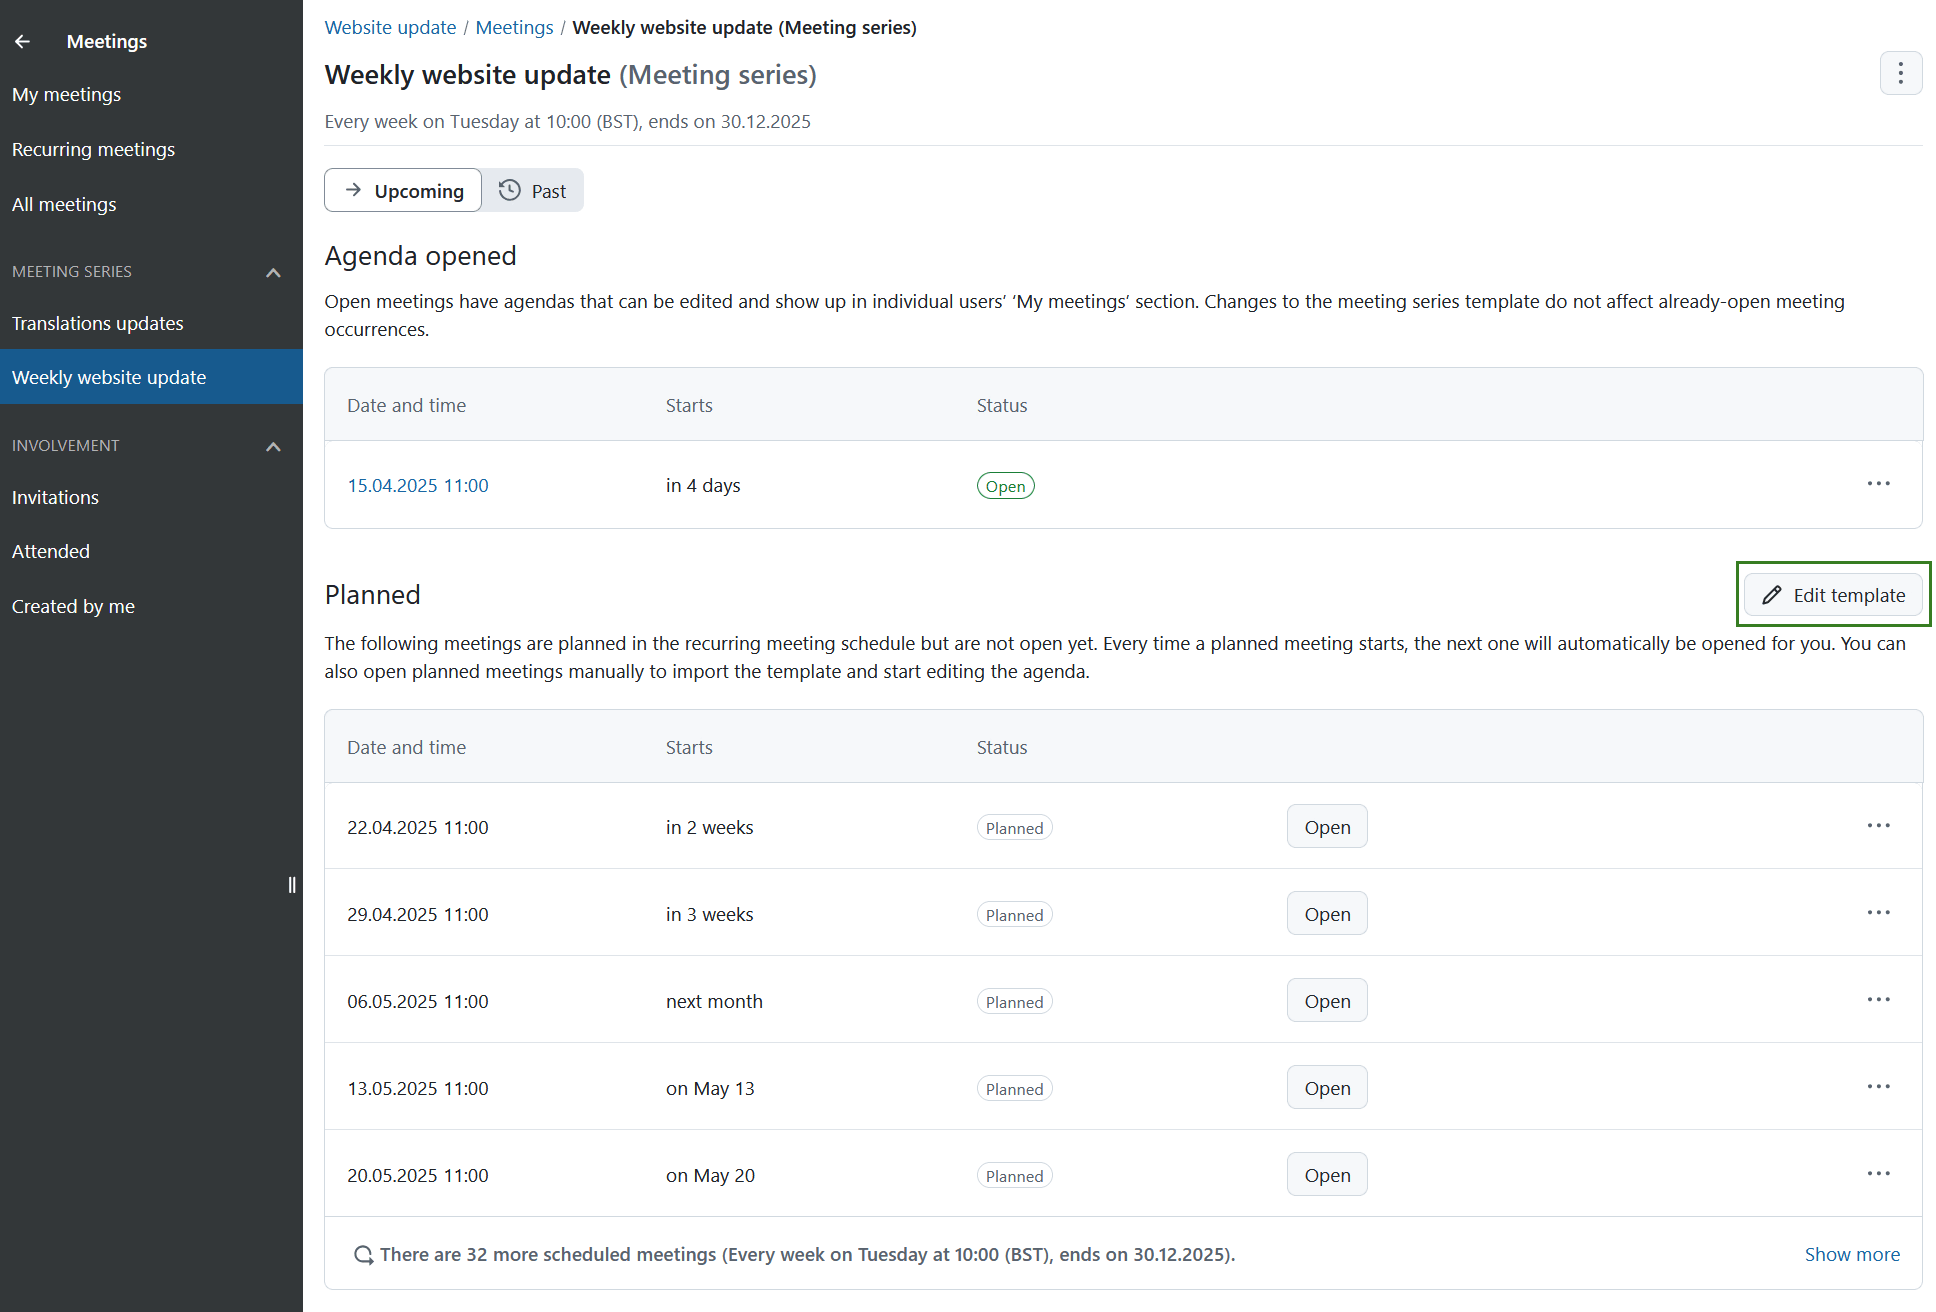This screenshot has width=1936, height=1312.
Task: Click the history icon on the Past tab
Action: 509,189
